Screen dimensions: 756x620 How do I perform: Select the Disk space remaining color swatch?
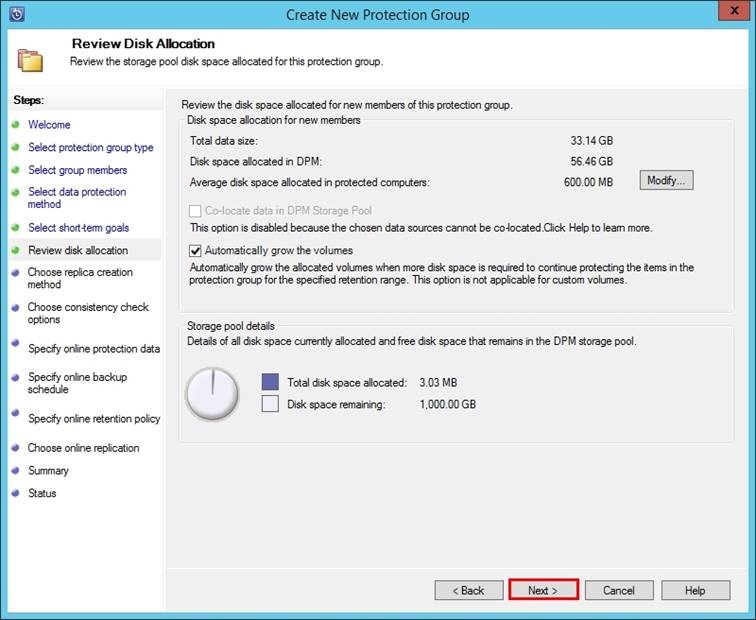(x=270, y=404)
